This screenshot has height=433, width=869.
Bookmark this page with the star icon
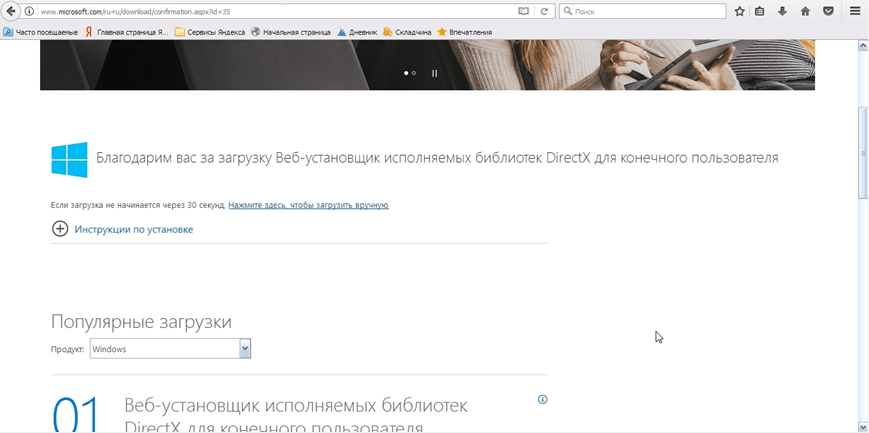740,11
